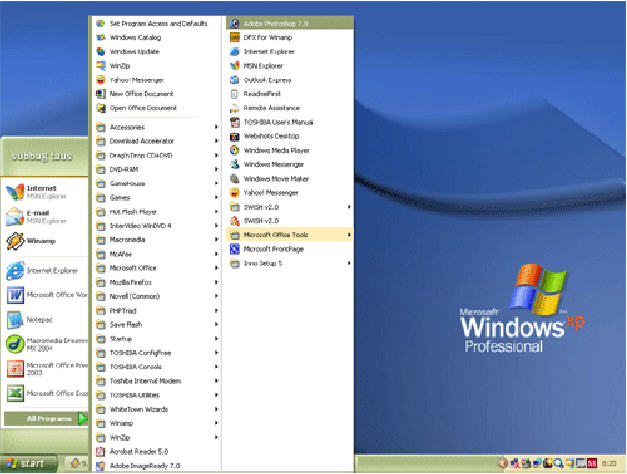Open New Office Document icon
Viewport: 627px width, 474px height.
click(101, 94)
